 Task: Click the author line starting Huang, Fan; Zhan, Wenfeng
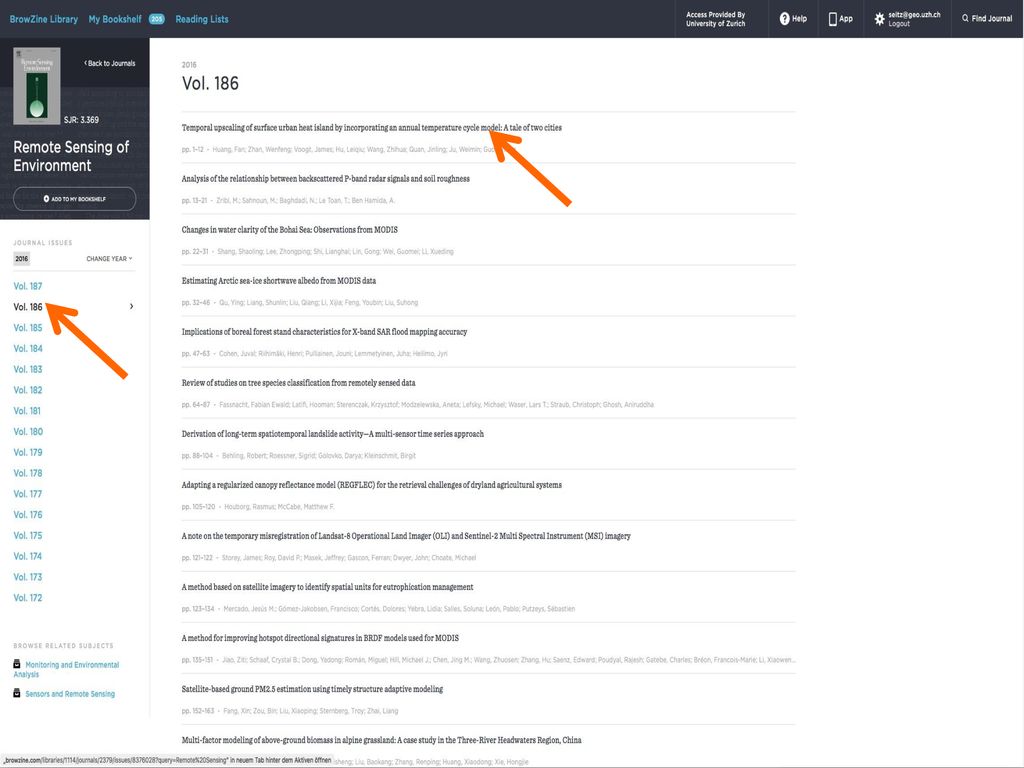tap(353, 150)
